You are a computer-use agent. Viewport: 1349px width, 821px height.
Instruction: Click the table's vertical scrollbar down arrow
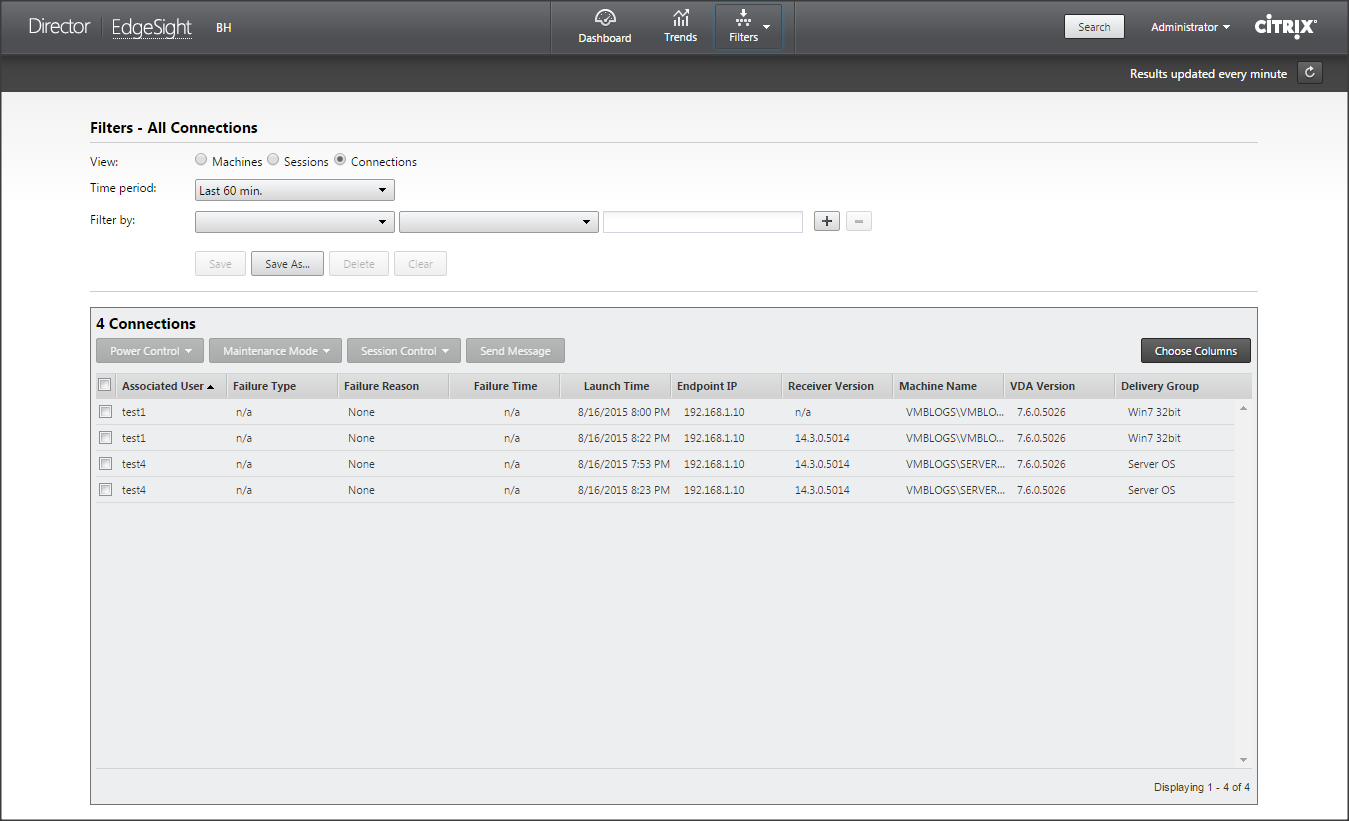click(1243, 759)
